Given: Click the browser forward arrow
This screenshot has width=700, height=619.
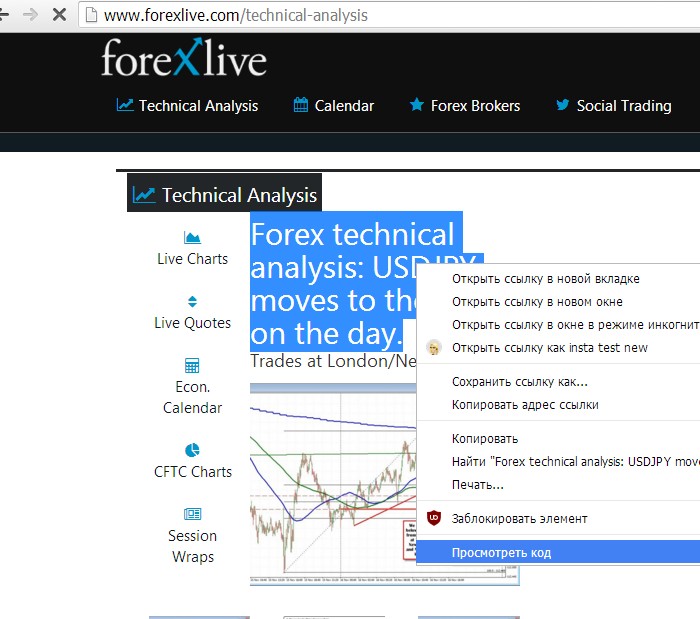Looking at the screenshot, I should click(x=30, y=15).
